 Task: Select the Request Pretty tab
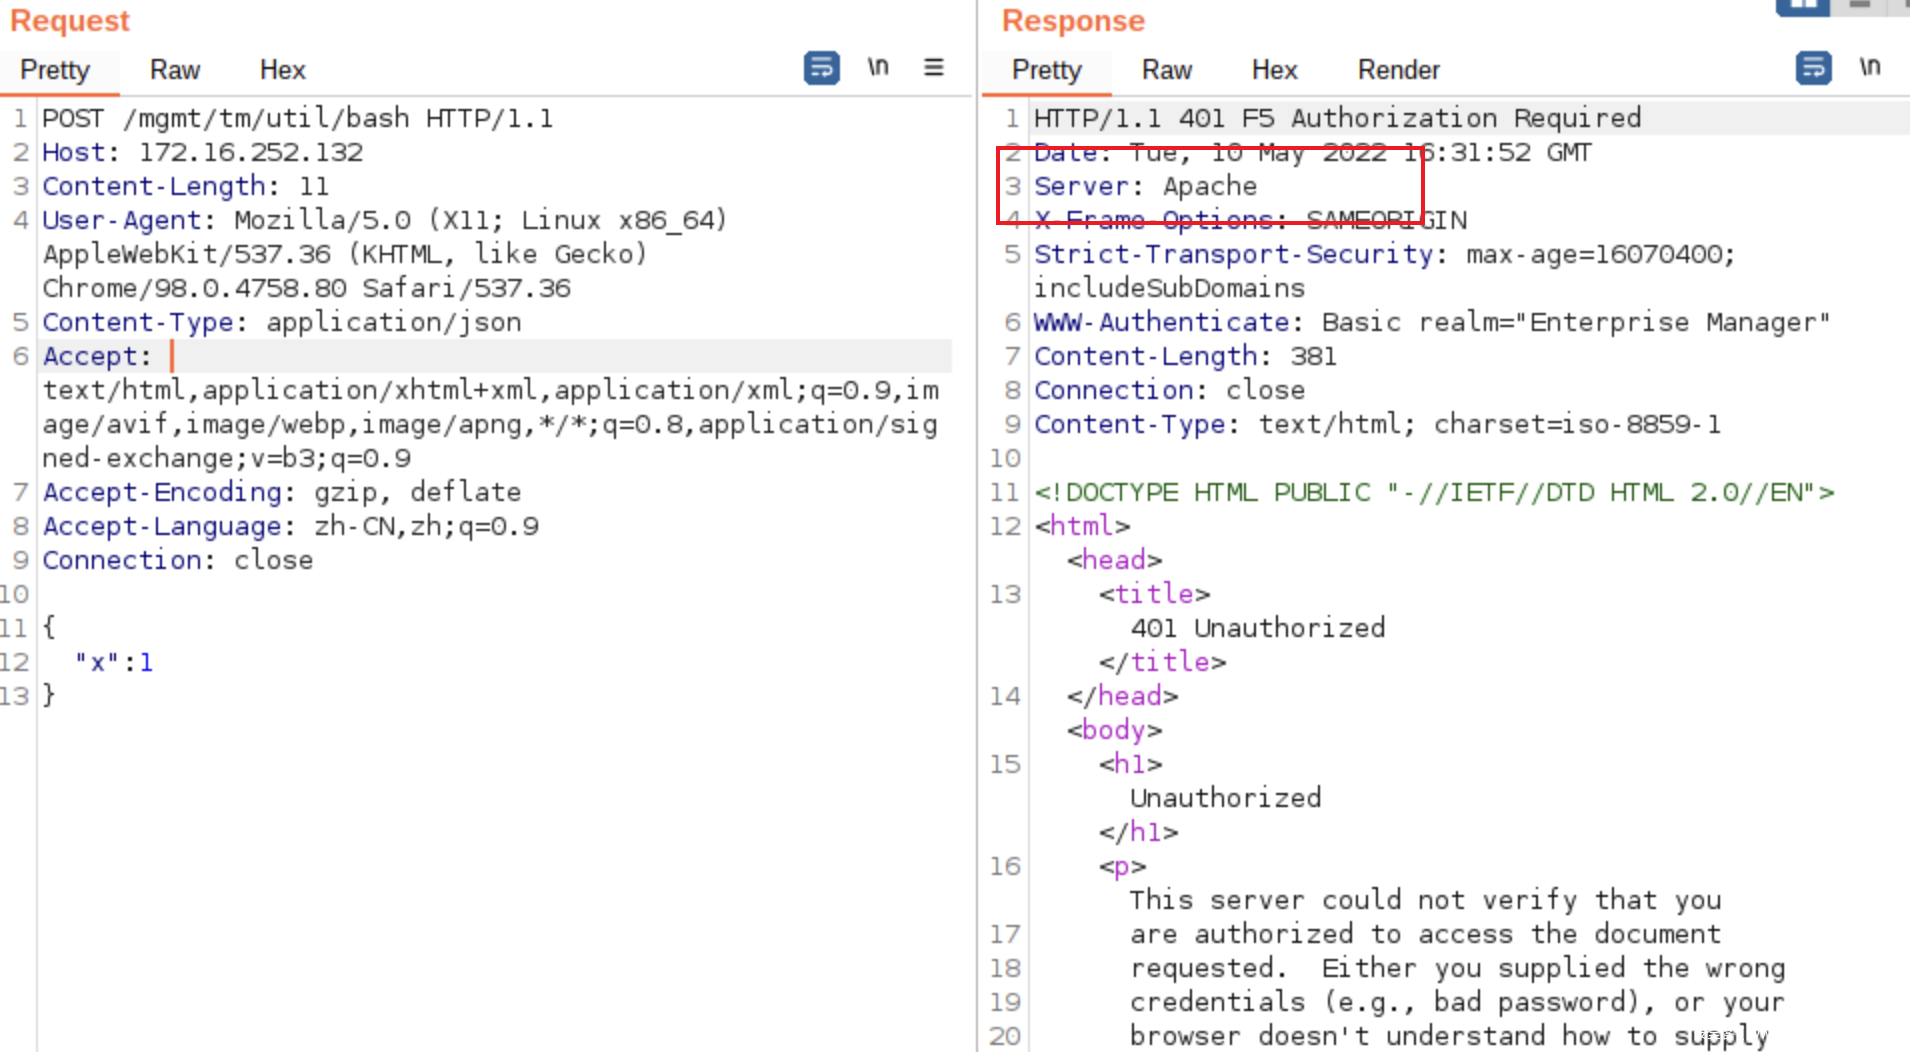[x=55, y=70]
